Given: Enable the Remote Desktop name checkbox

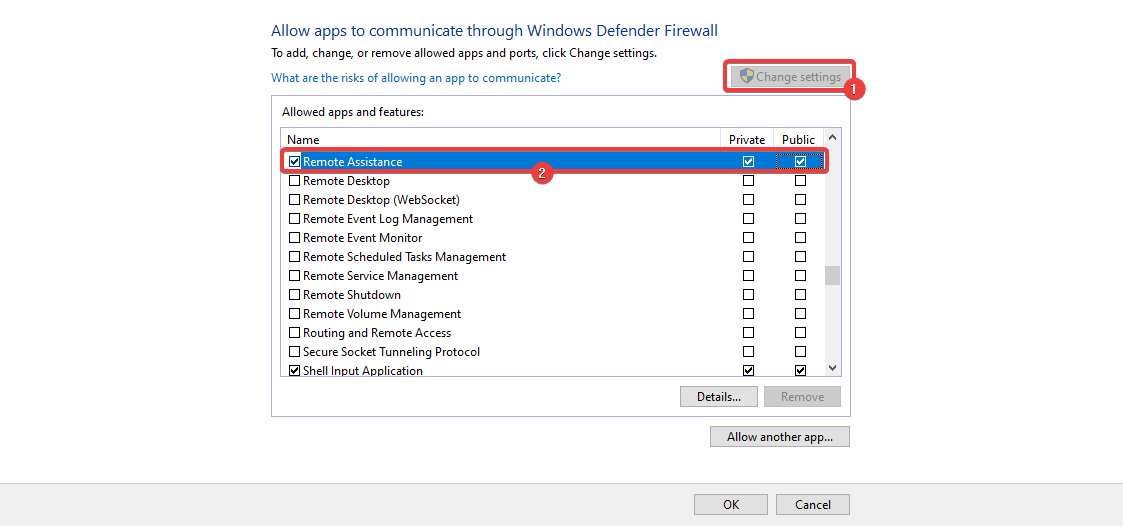Looking at the screenshot, I should tap(294, 181).
